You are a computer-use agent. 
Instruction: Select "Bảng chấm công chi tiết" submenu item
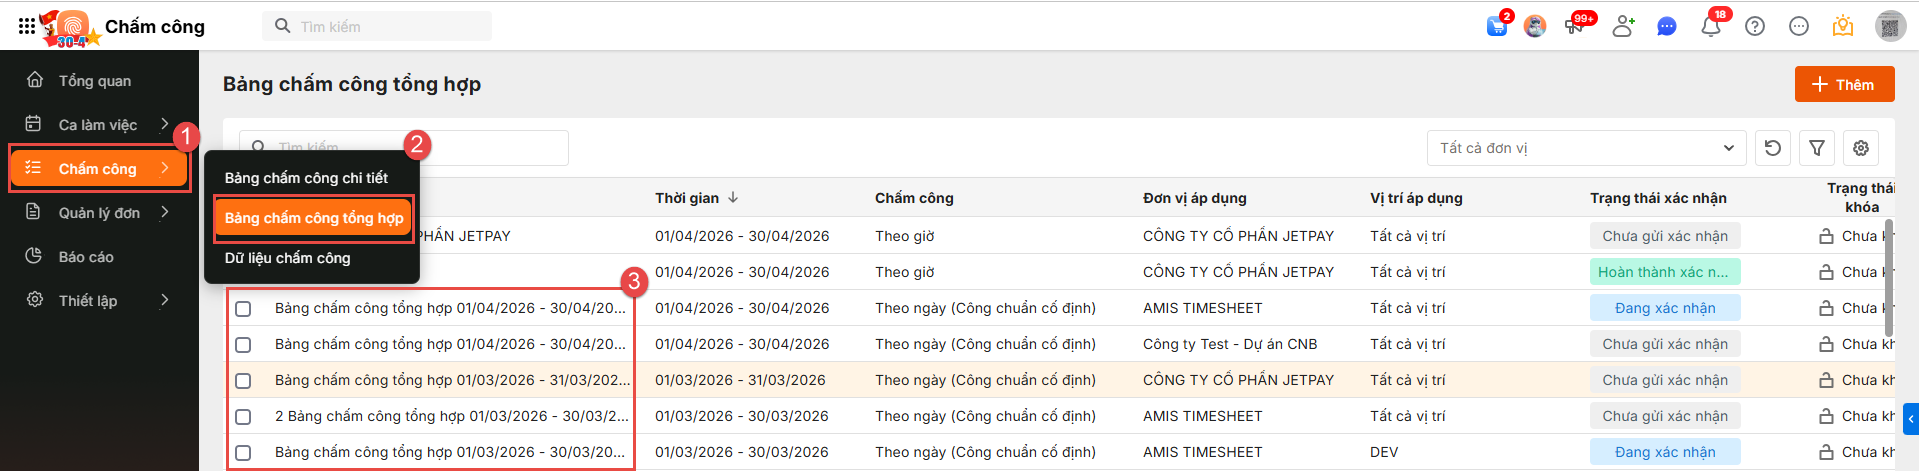306,178
